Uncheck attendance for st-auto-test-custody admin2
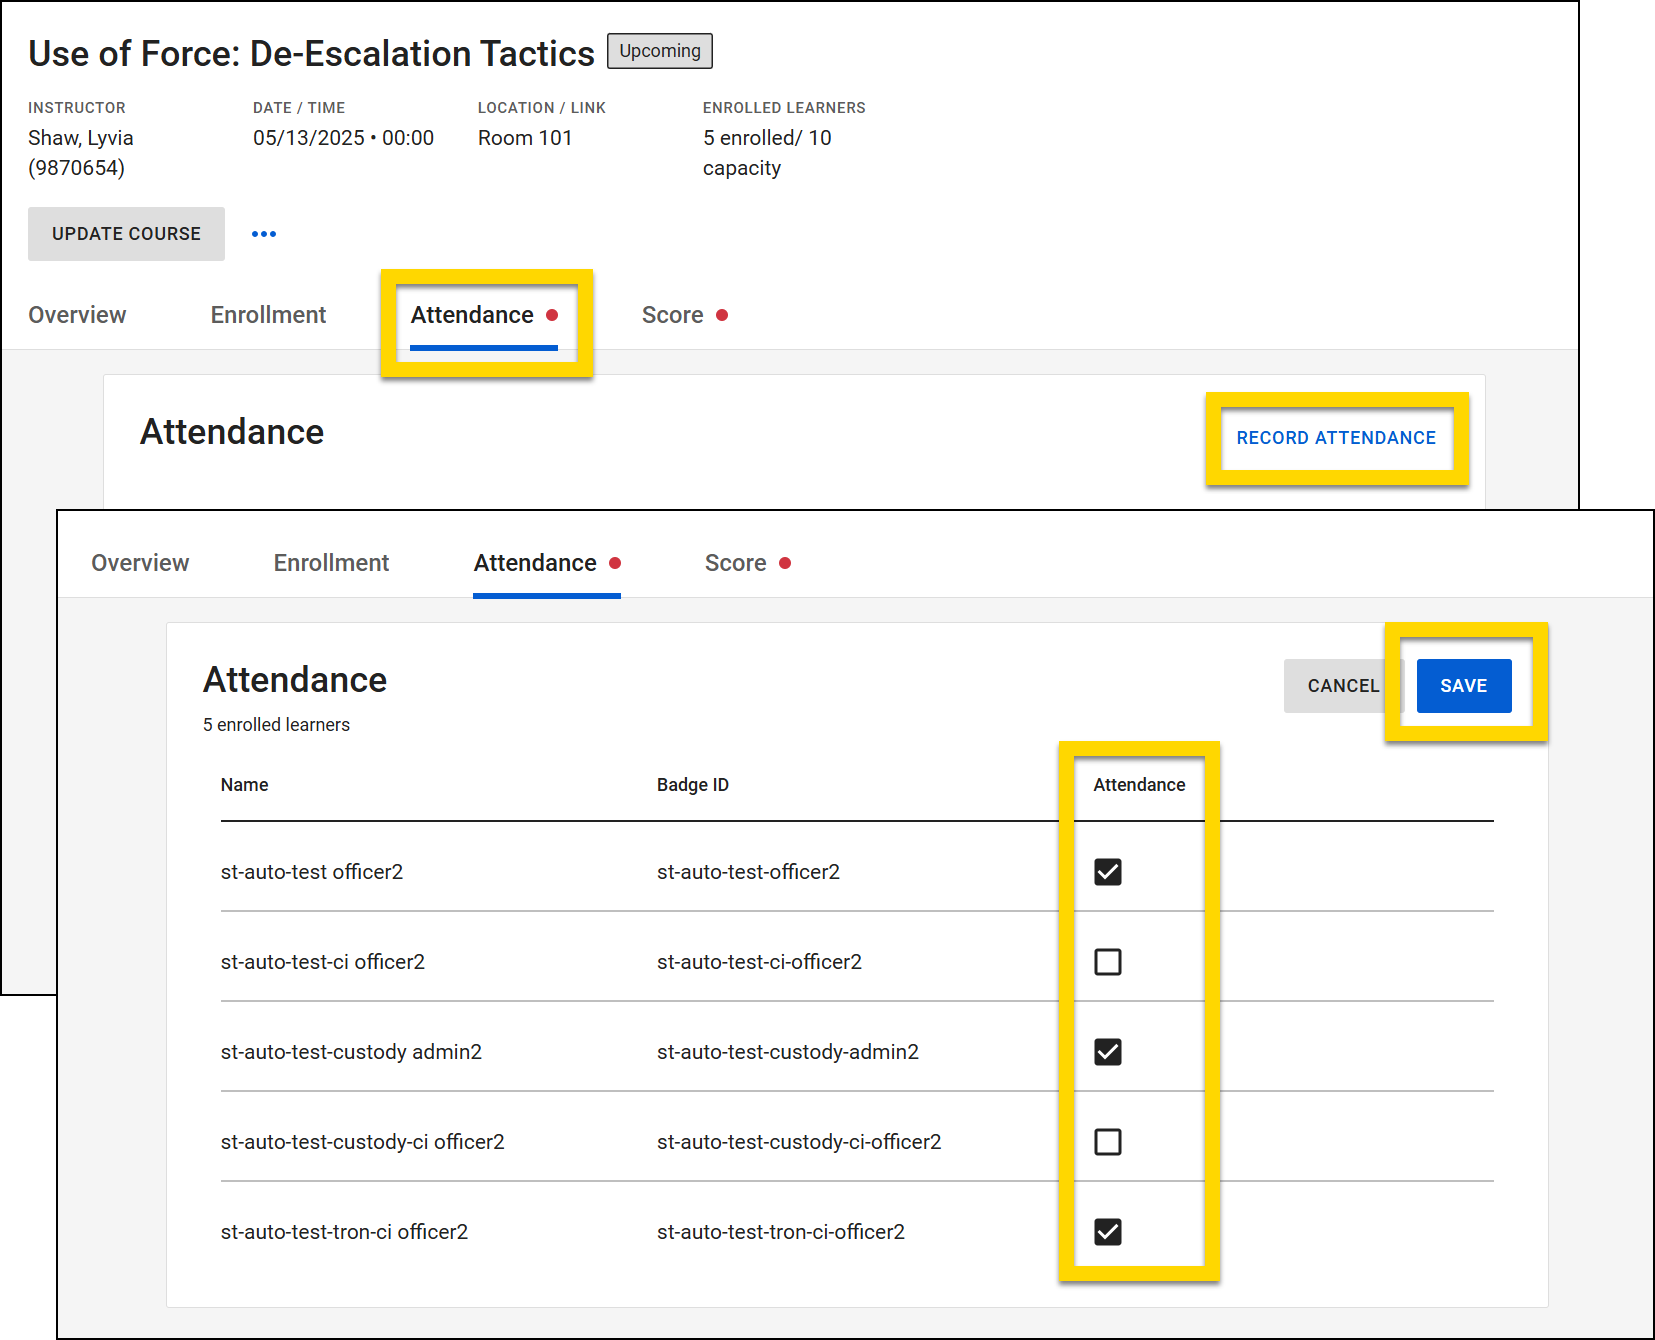 click(x=1107, y=1052)
